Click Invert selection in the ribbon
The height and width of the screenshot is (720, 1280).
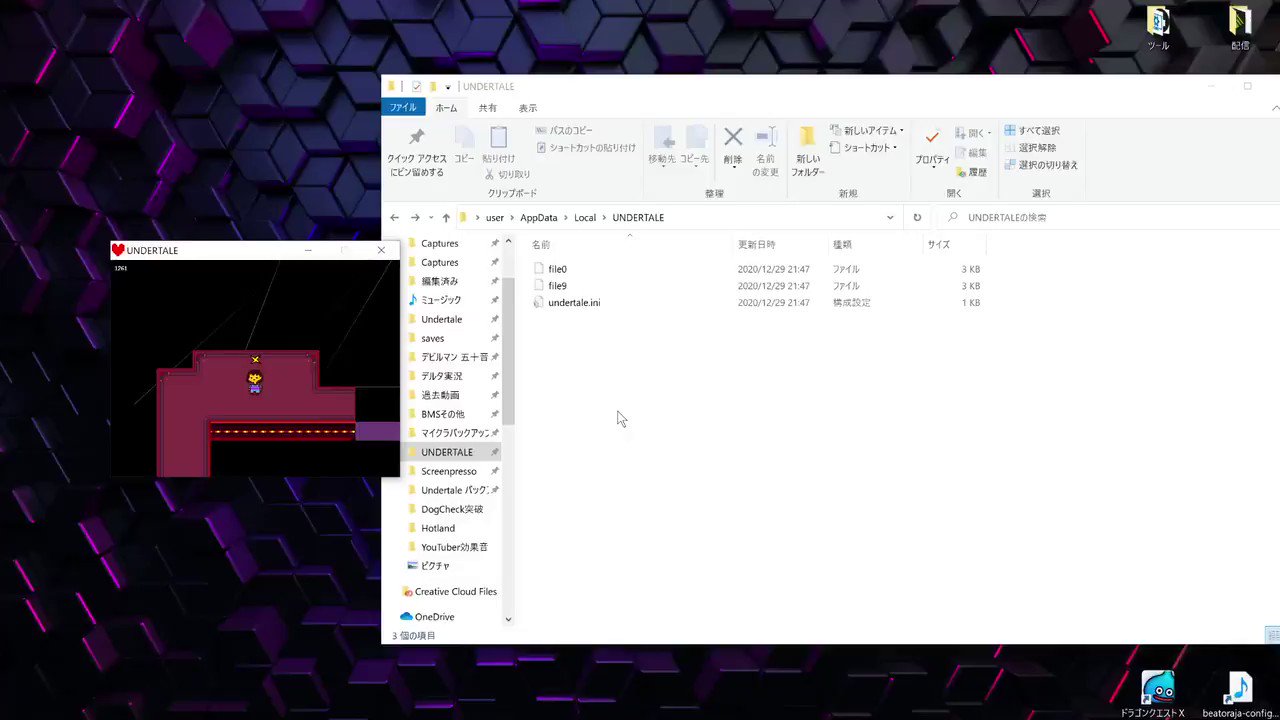pyautogui.click(x=1041, y=165)
